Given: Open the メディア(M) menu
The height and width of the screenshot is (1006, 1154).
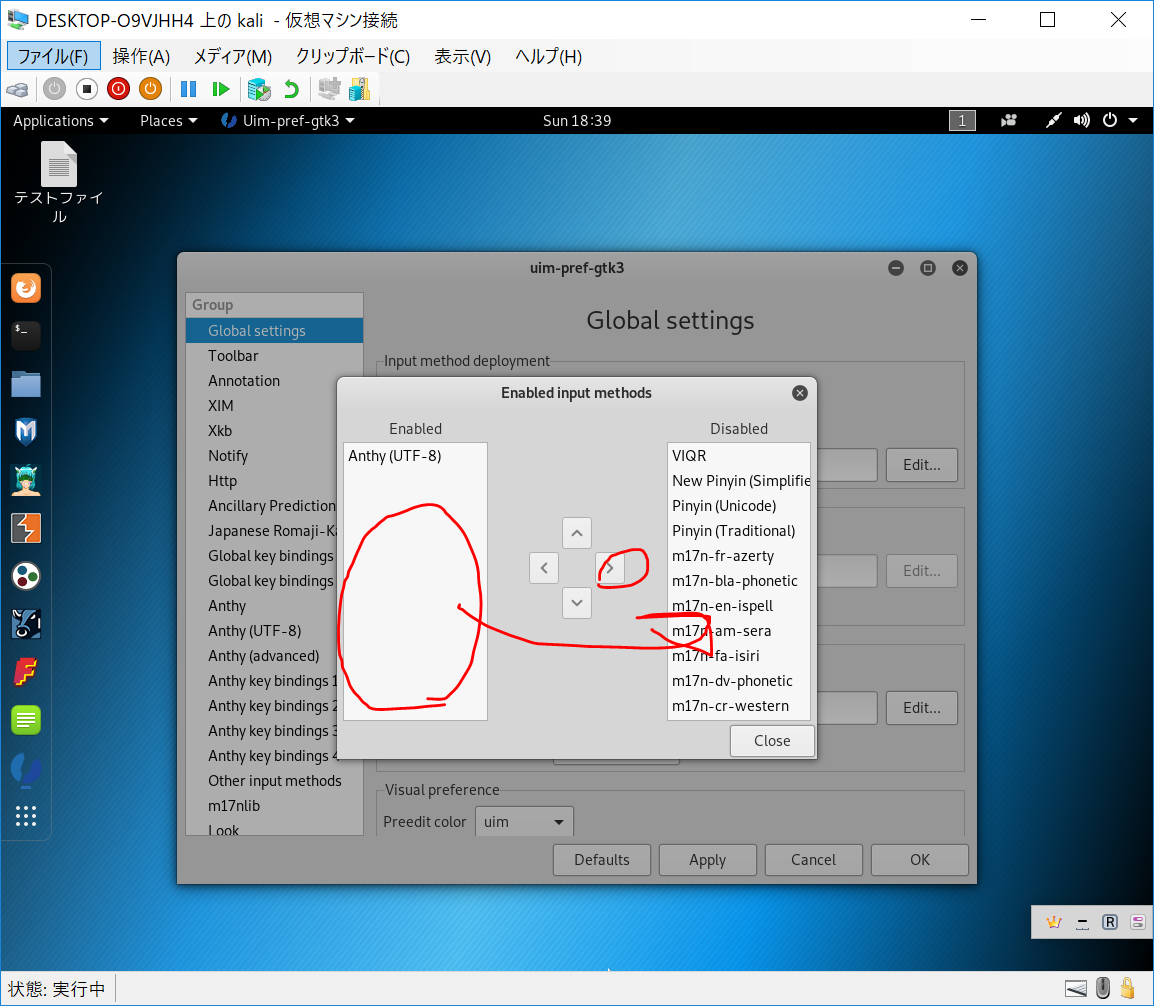Looking at the screenshot, I should (232, 57).
